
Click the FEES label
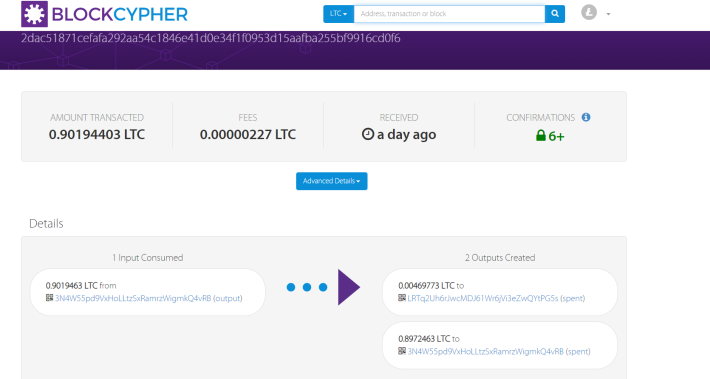coord(248,118)
